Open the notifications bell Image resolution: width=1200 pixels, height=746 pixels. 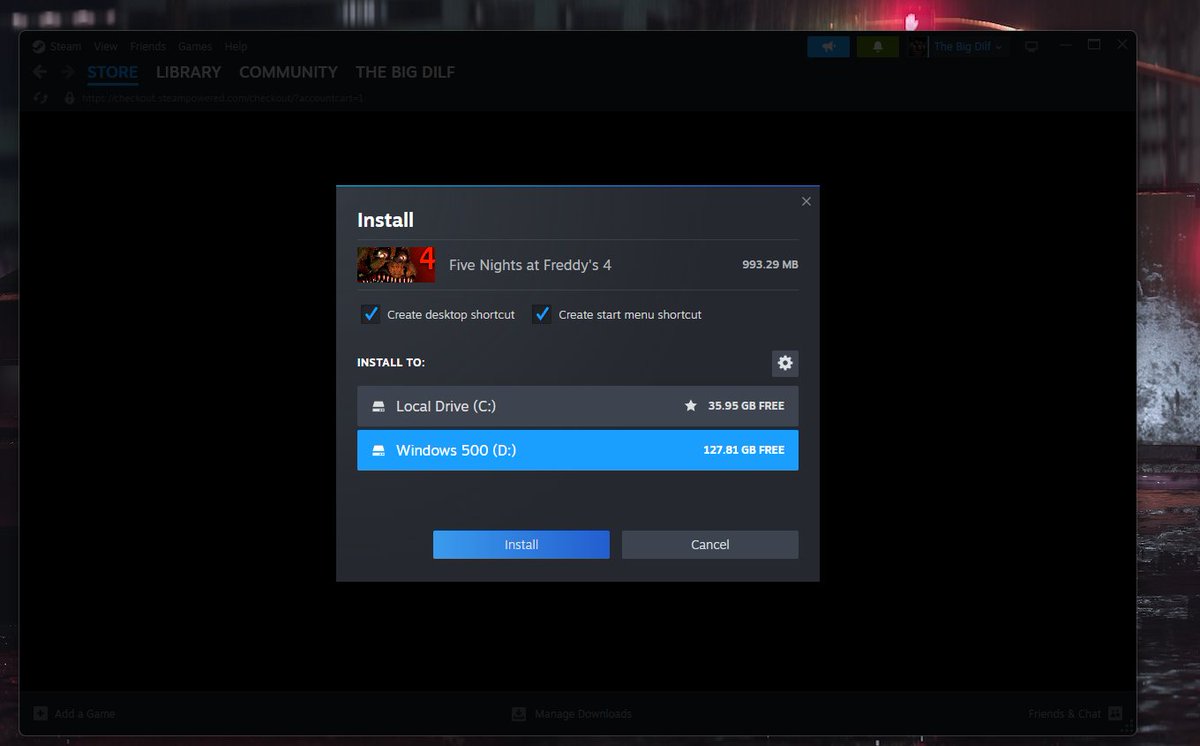point(878,46)
